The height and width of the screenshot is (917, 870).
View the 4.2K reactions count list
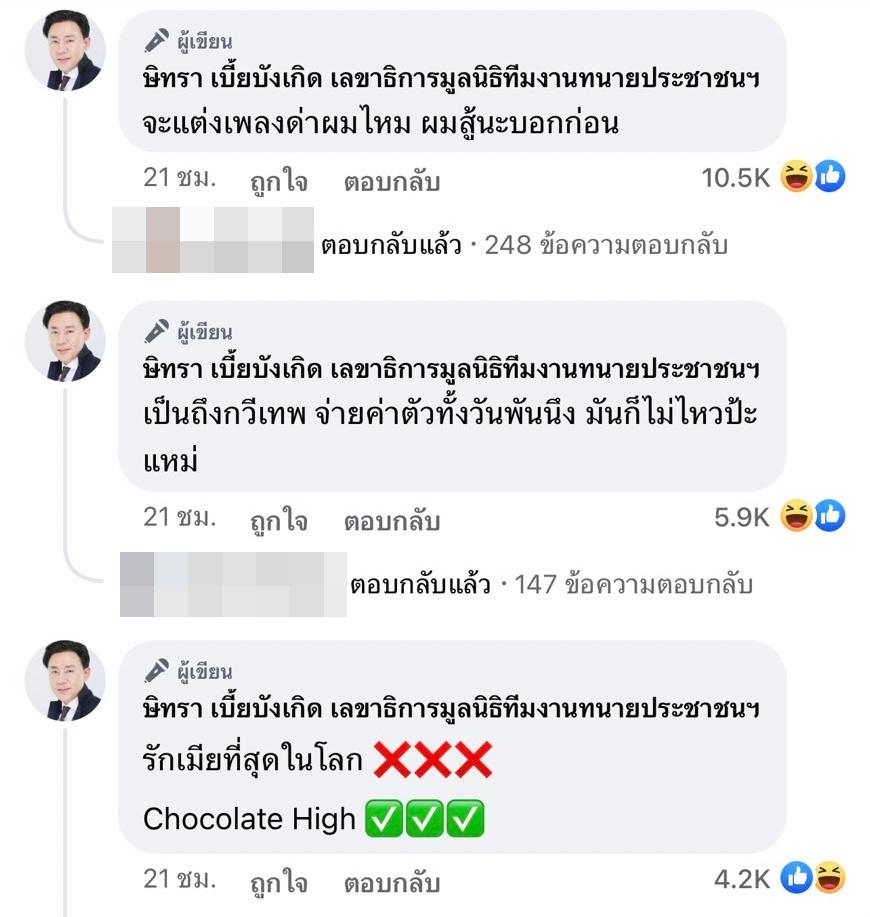click(x=741, y=879)
